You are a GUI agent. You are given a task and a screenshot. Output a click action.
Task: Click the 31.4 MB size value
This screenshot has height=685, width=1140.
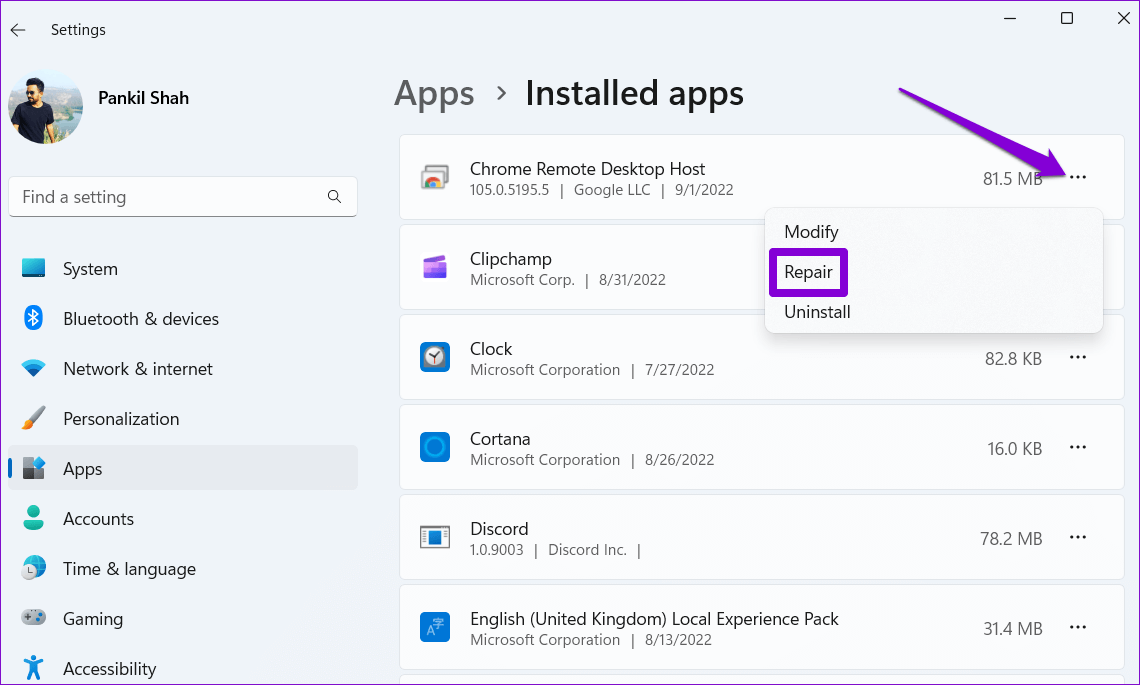(1013, 628)
